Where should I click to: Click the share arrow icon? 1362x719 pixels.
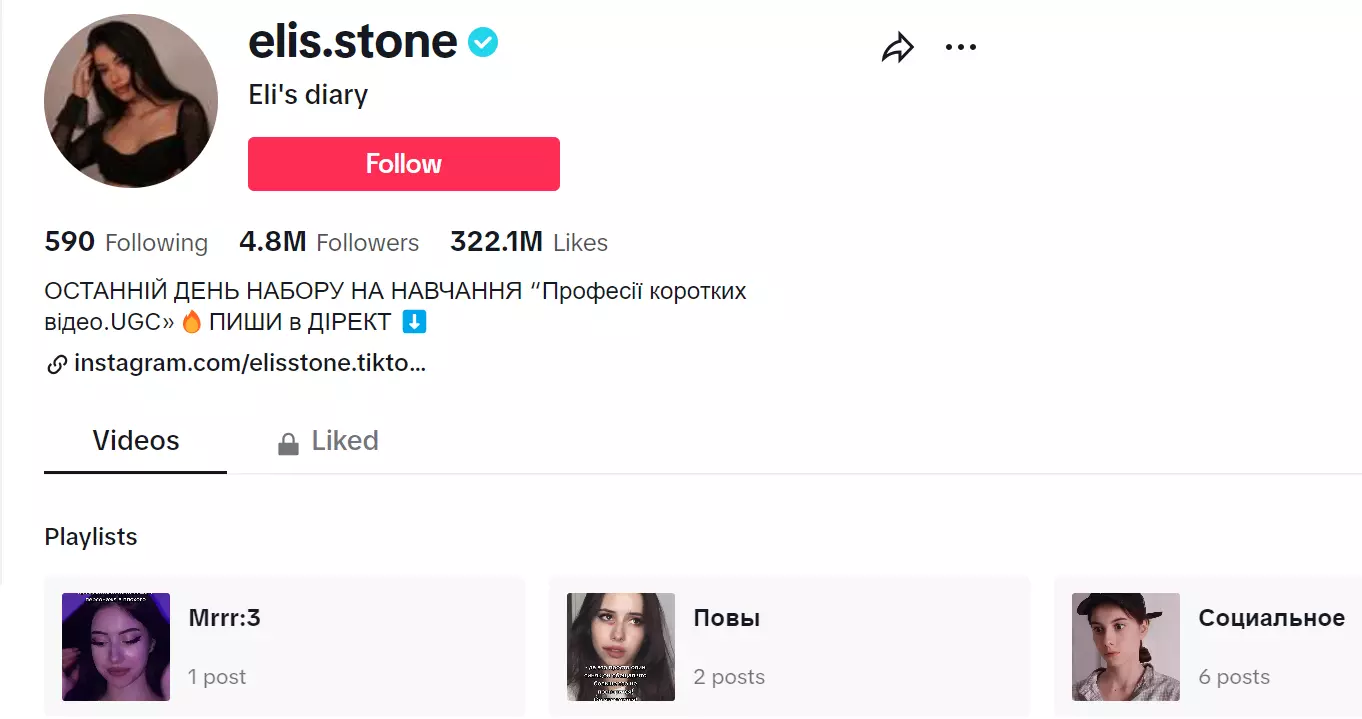tap(897, 47)
